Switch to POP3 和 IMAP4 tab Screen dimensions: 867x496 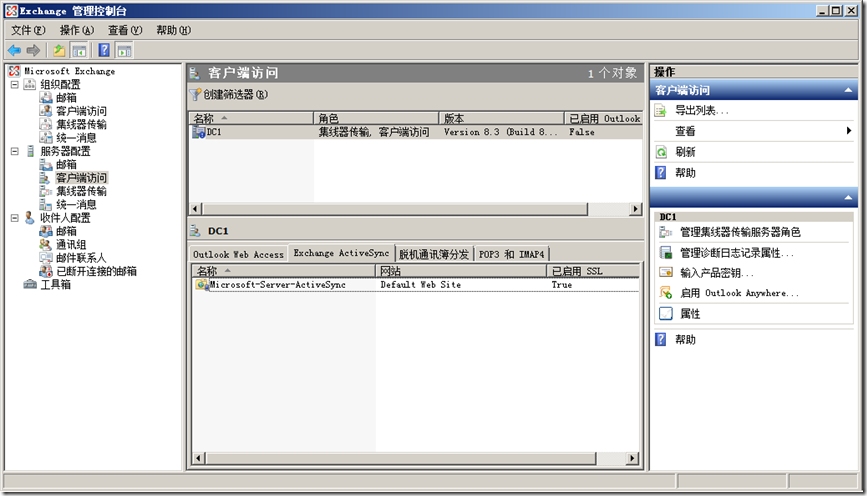pyautogui.click(x=511, y=254)
